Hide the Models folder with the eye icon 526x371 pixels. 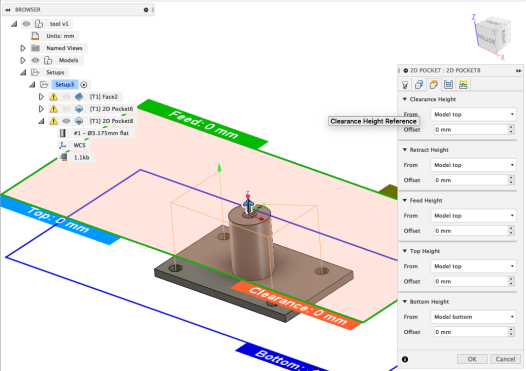click(35, 60)
